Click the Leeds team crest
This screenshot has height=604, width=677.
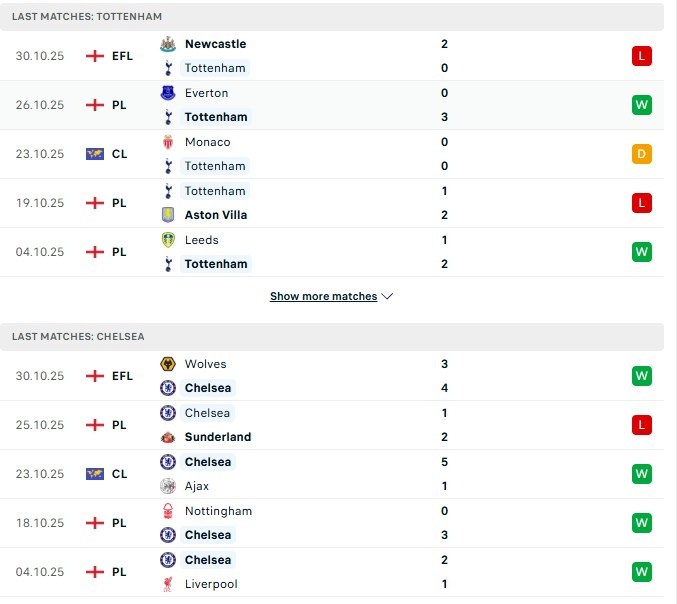point(168,240)
